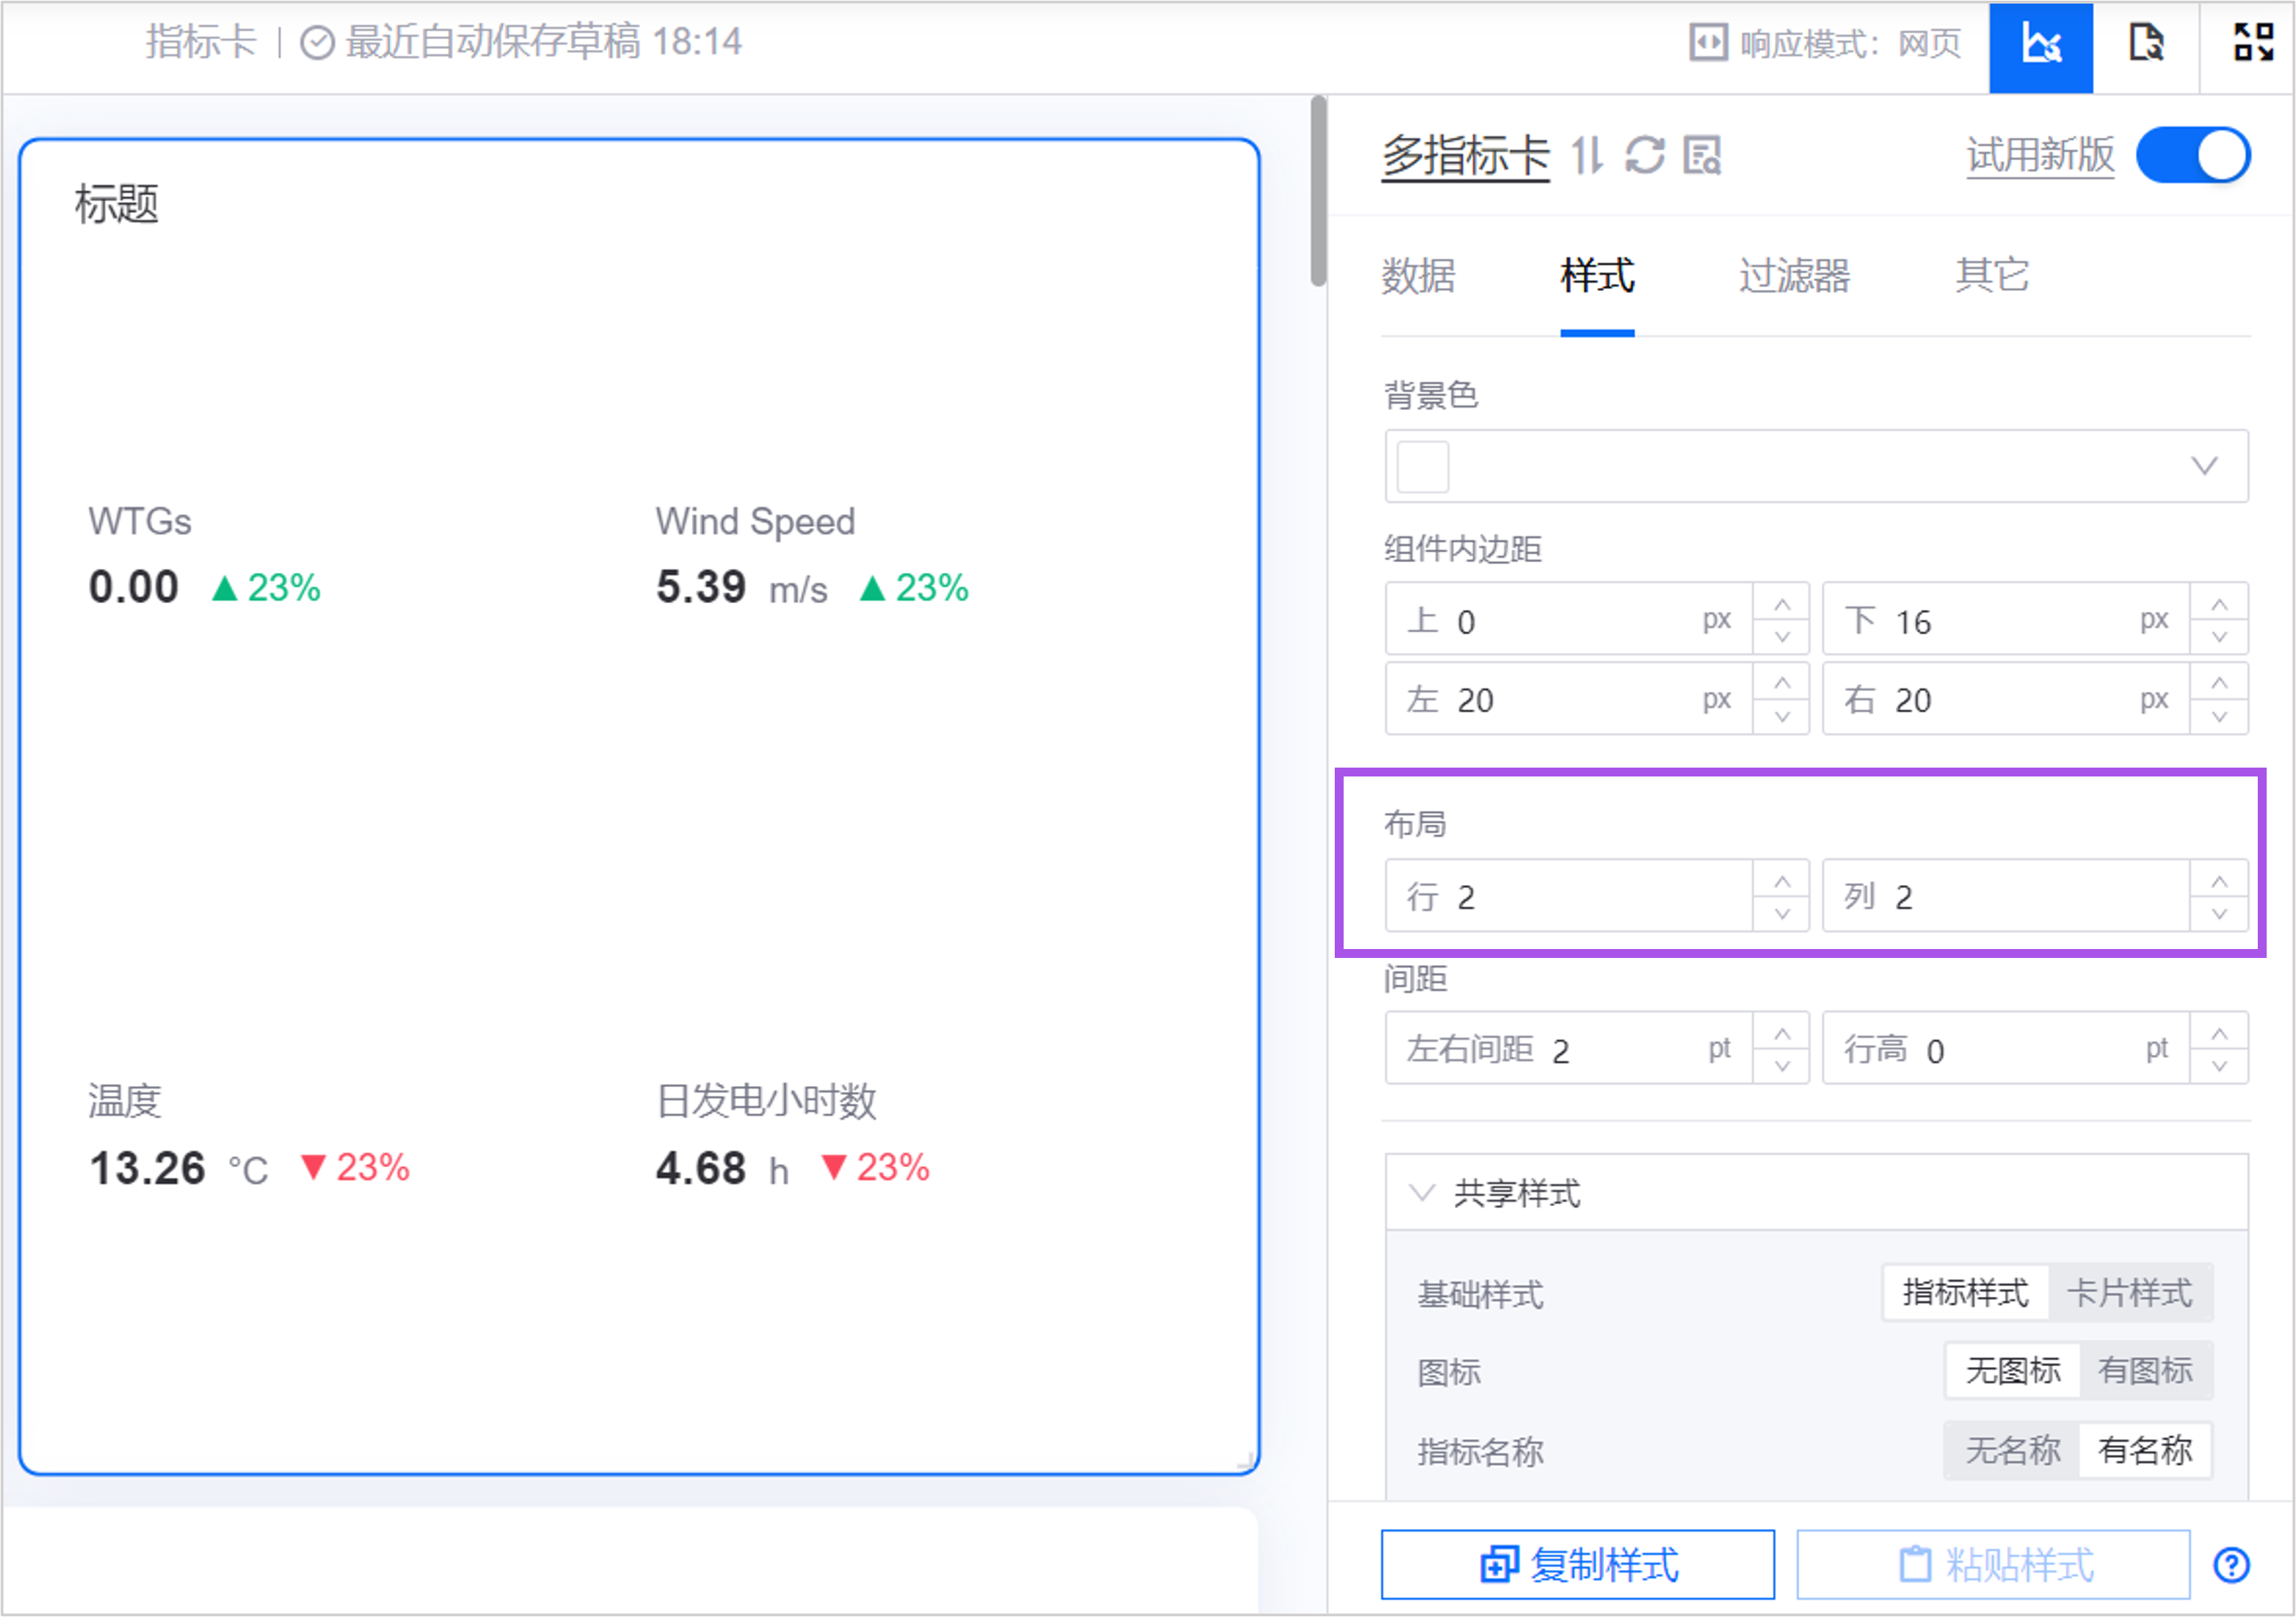Click the help question mark icon
Viewport: 2296px width, 1617px height.
2231,1565
